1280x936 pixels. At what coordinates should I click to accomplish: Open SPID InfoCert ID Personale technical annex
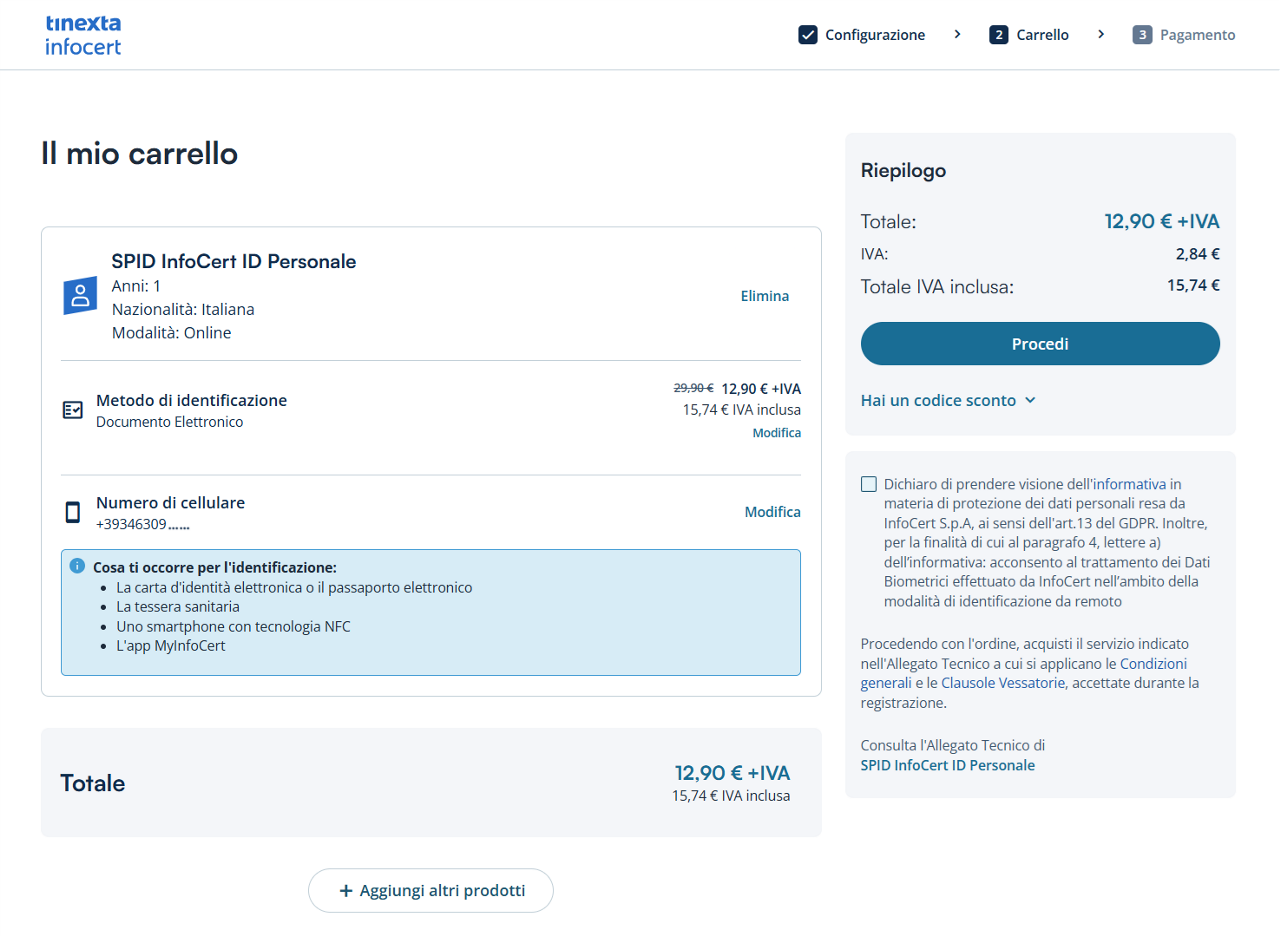coord(947,765)
